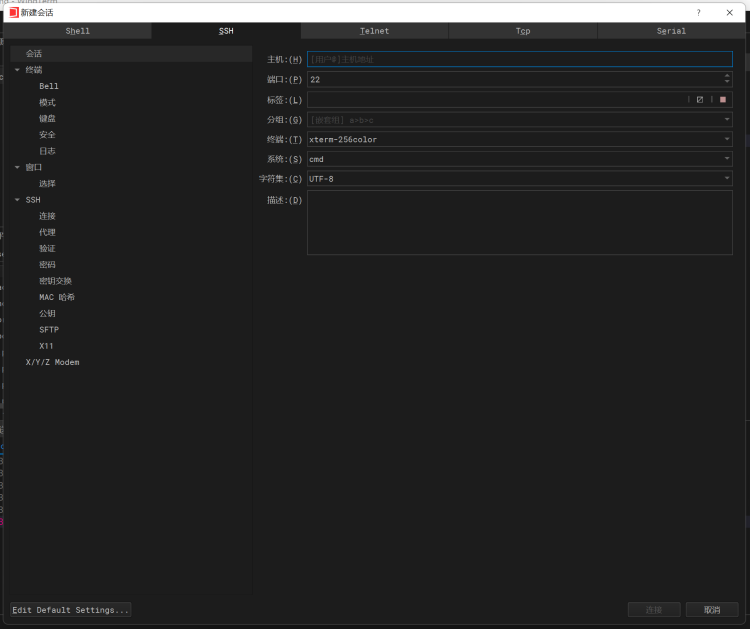The width and height of the screenshot is (750, 629).
Task: Click the 描述 description text area
Action: point(519,222)
